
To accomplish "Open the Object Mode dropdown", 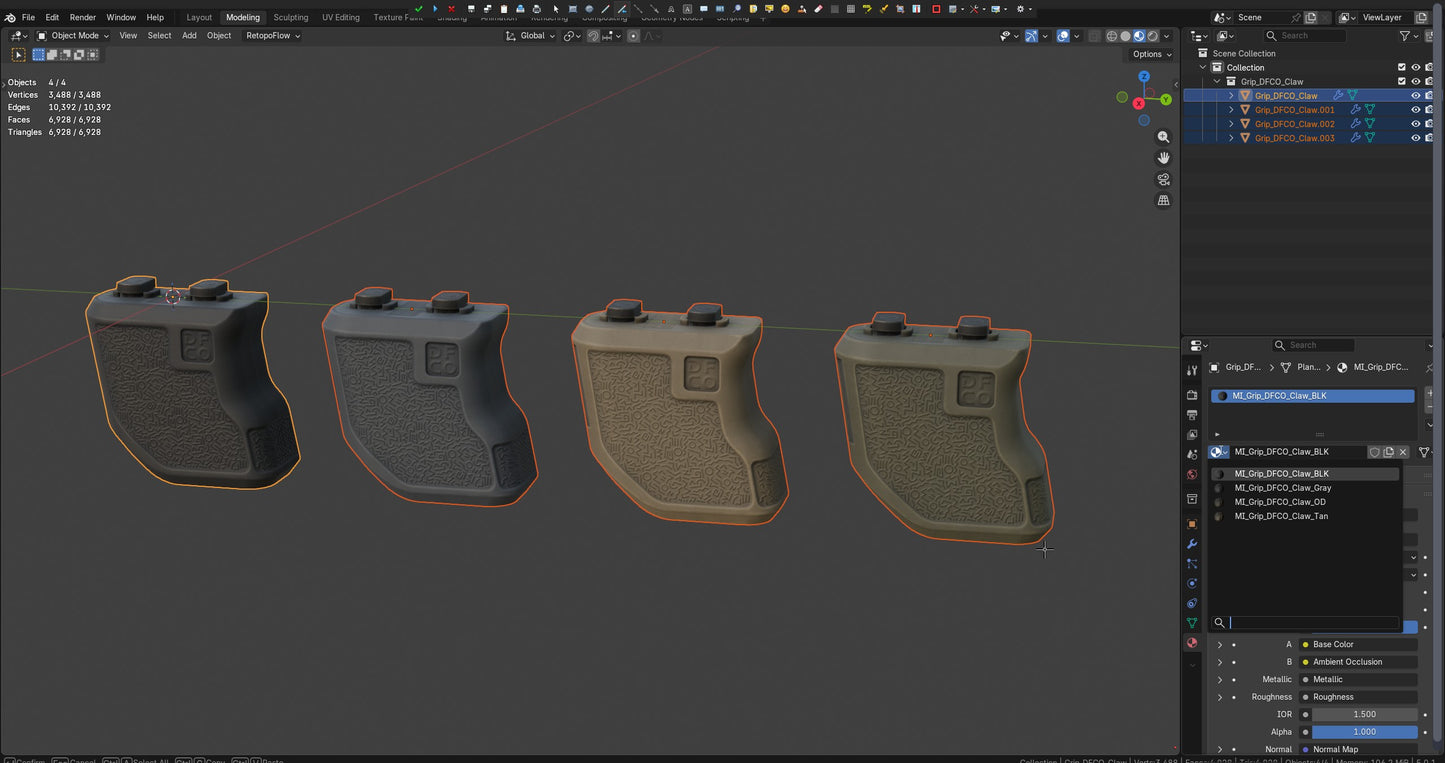I will [x=75, y=36].
